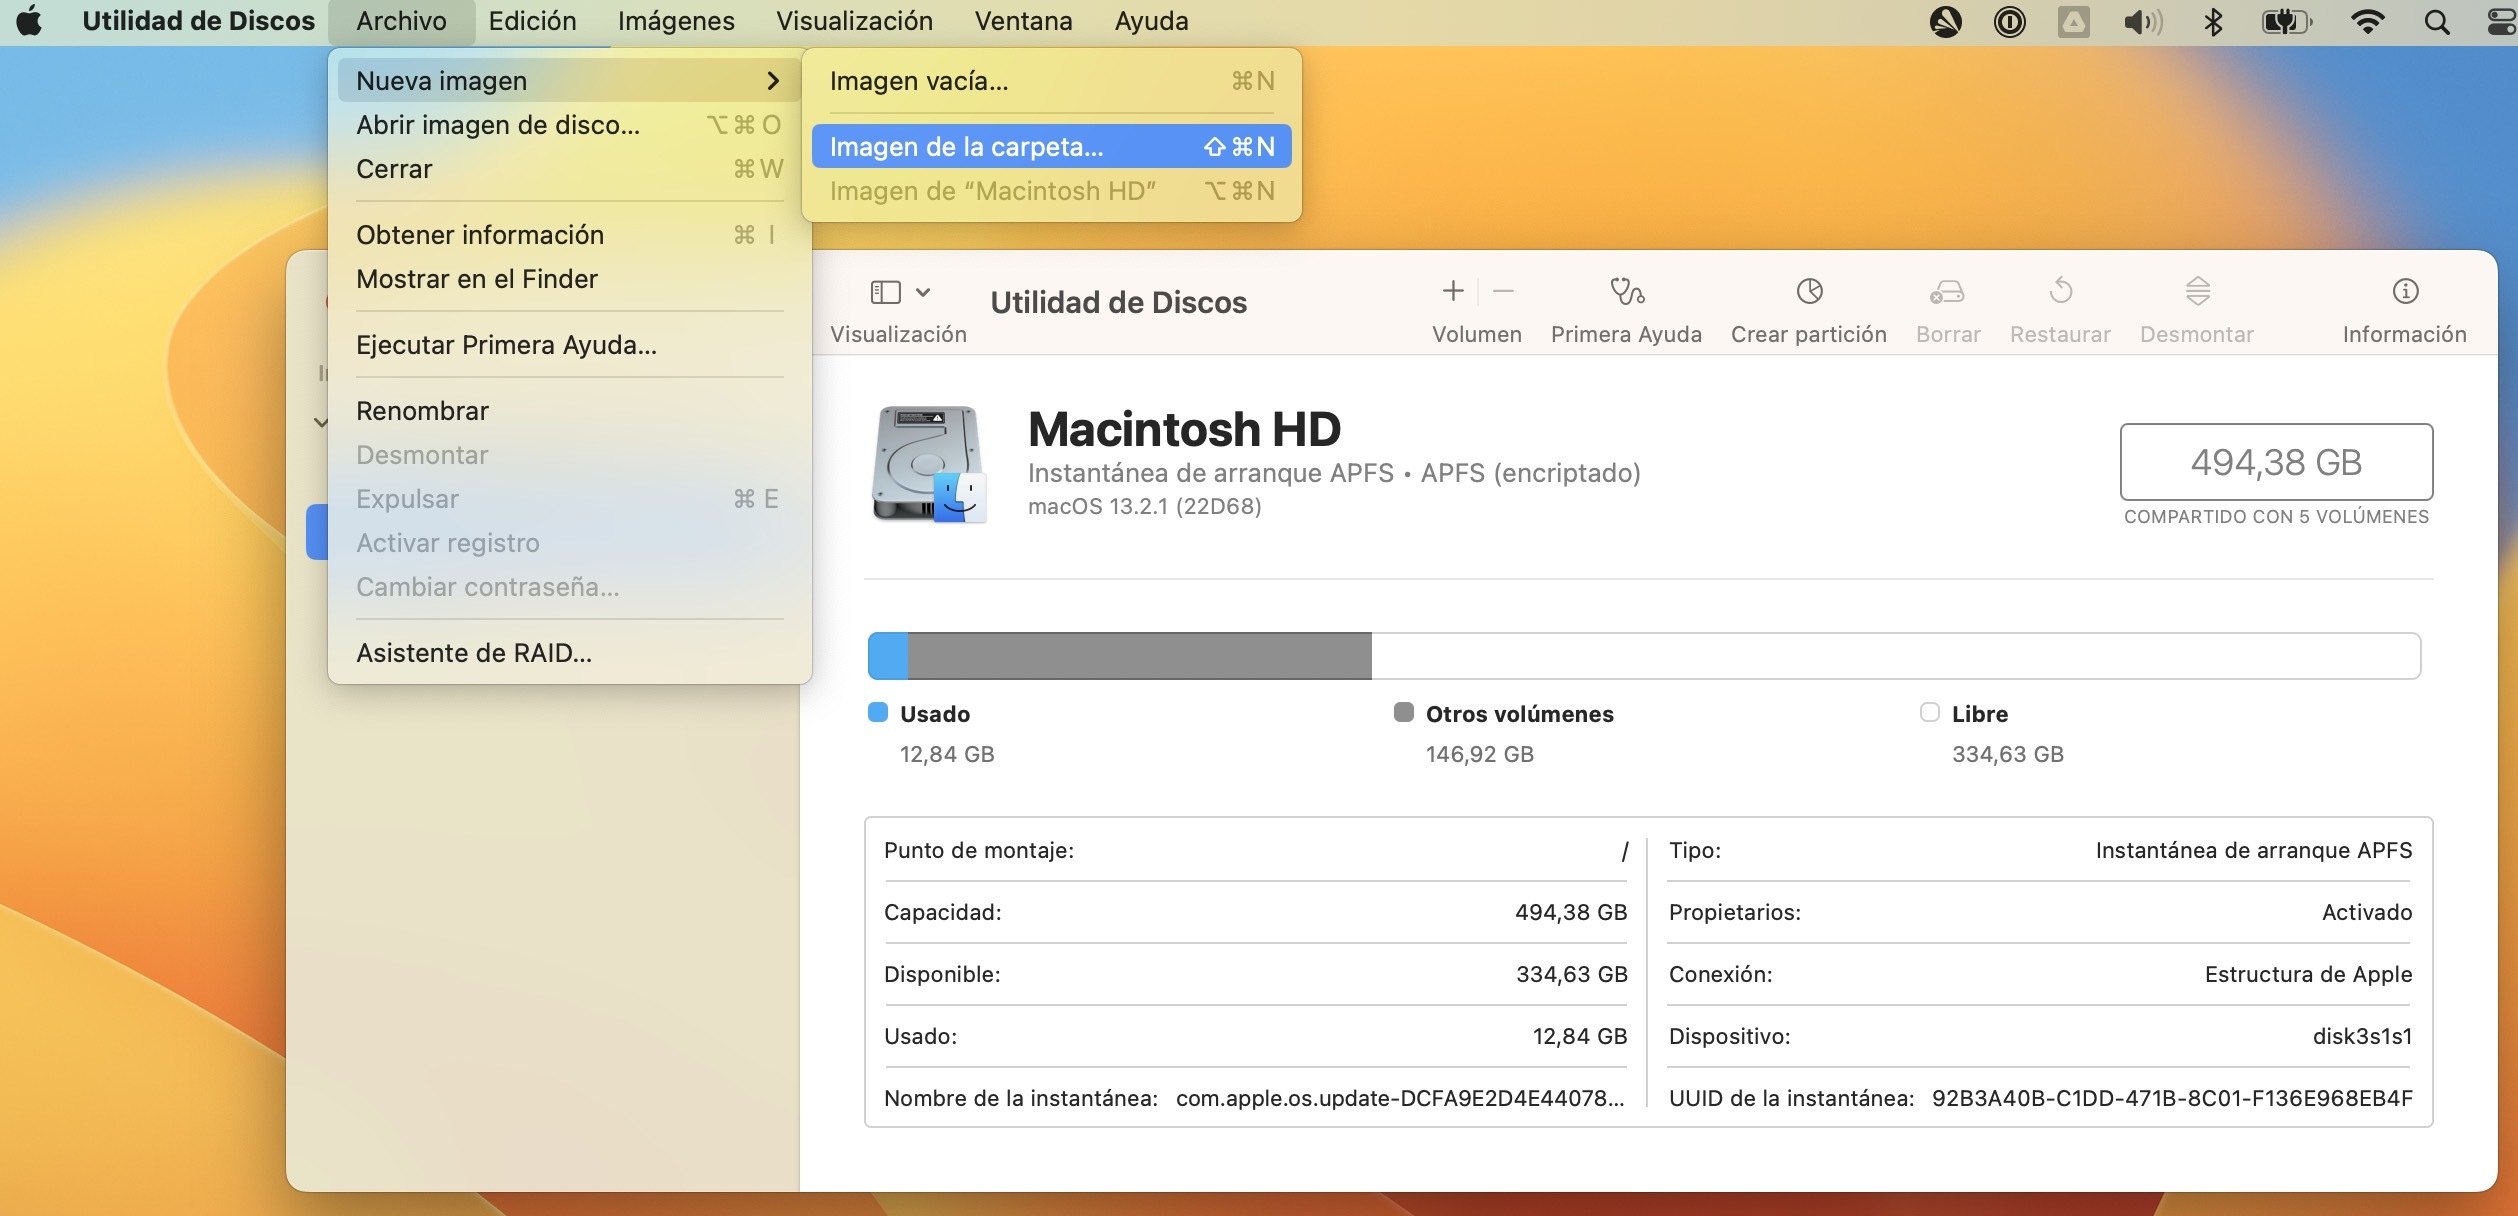Click the Información label in toolbar
The height and width of the screenshot is (1216, 2518).
click(2404, 334)
